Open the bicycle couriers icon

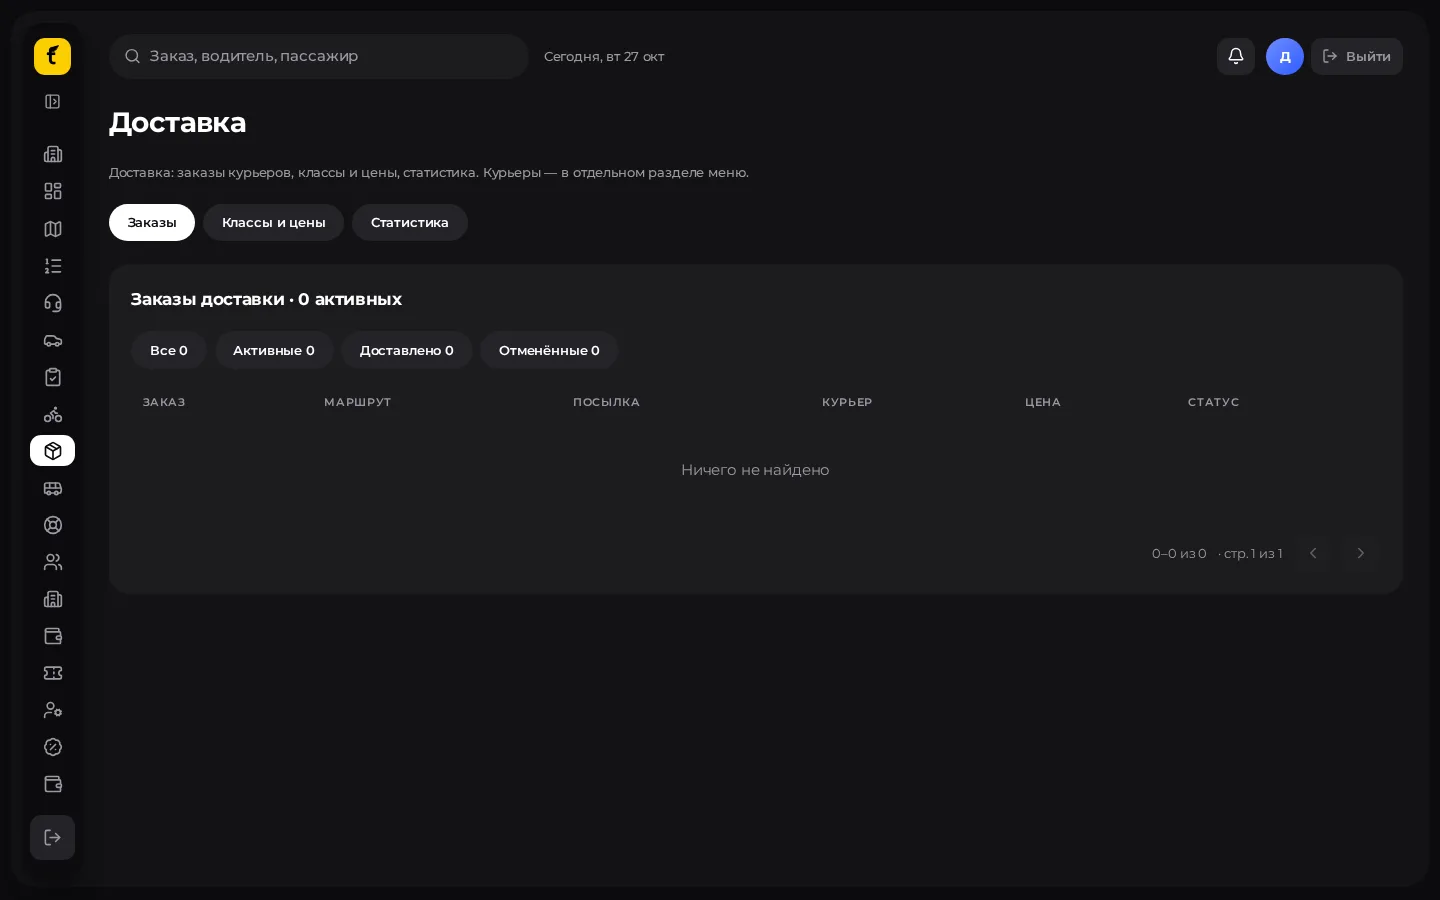(x=53, y=414)
